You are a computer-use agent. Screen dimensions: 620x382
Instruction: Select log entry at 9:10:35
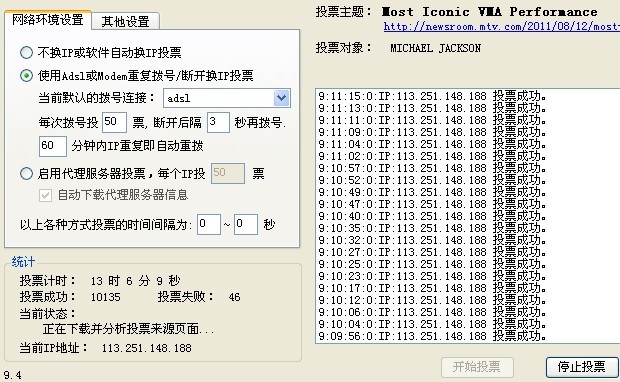pyautogui.click(x=432, y=228)
